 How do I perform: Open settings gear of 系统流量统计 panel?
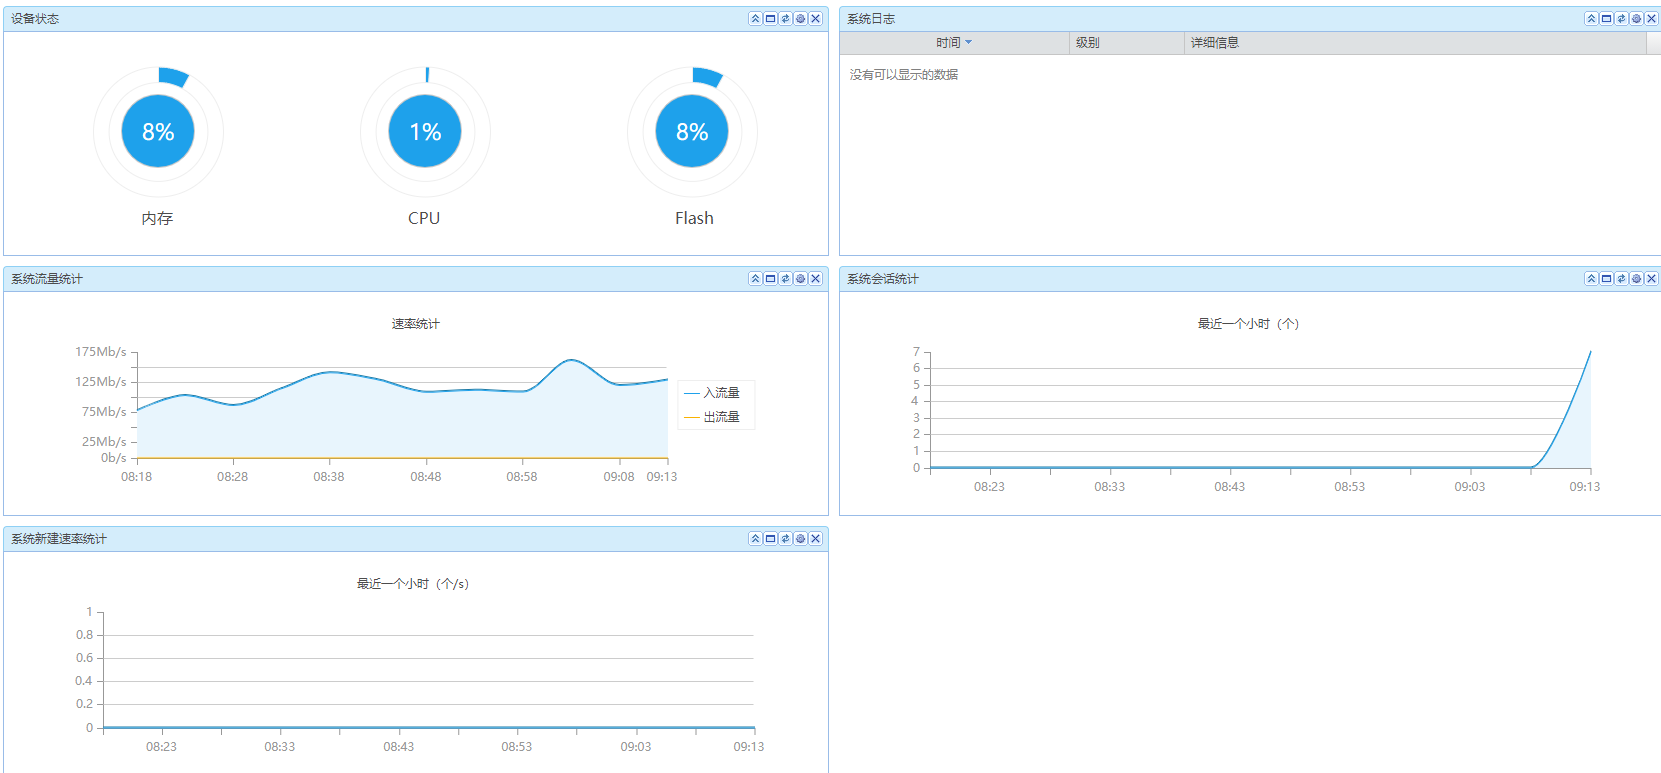(x=800, y=279)
